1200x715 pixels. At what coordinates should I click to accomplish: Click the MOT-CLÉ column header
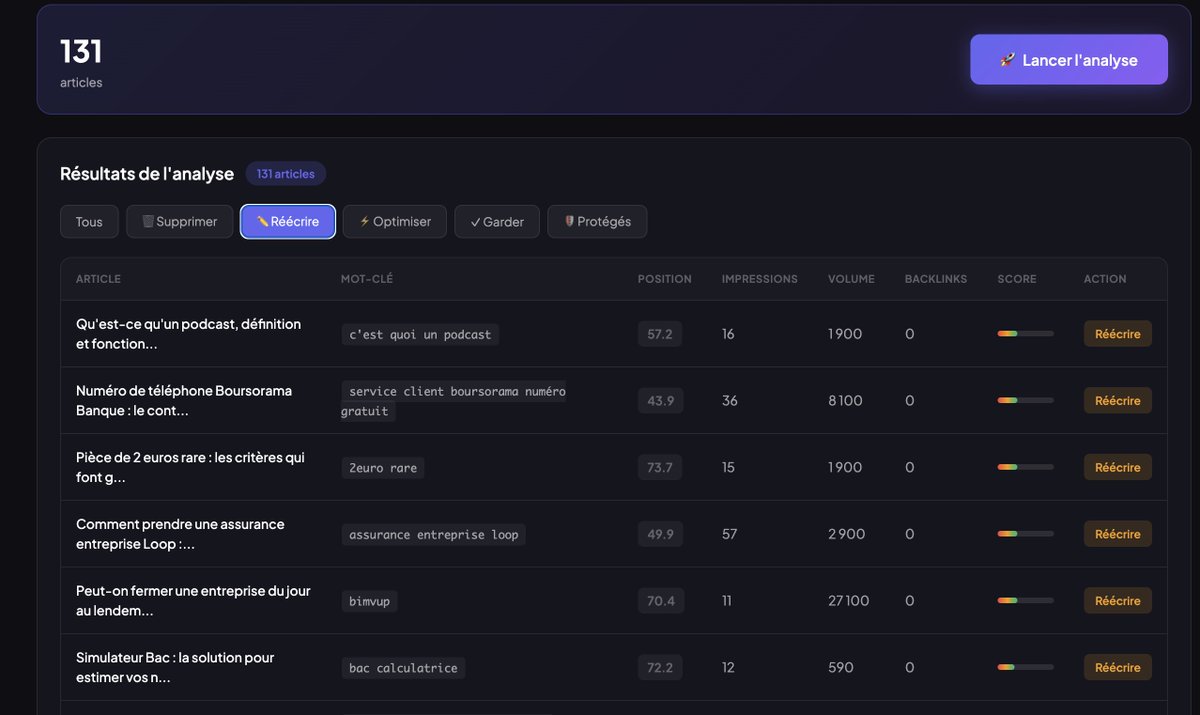[x=367, y=279]
